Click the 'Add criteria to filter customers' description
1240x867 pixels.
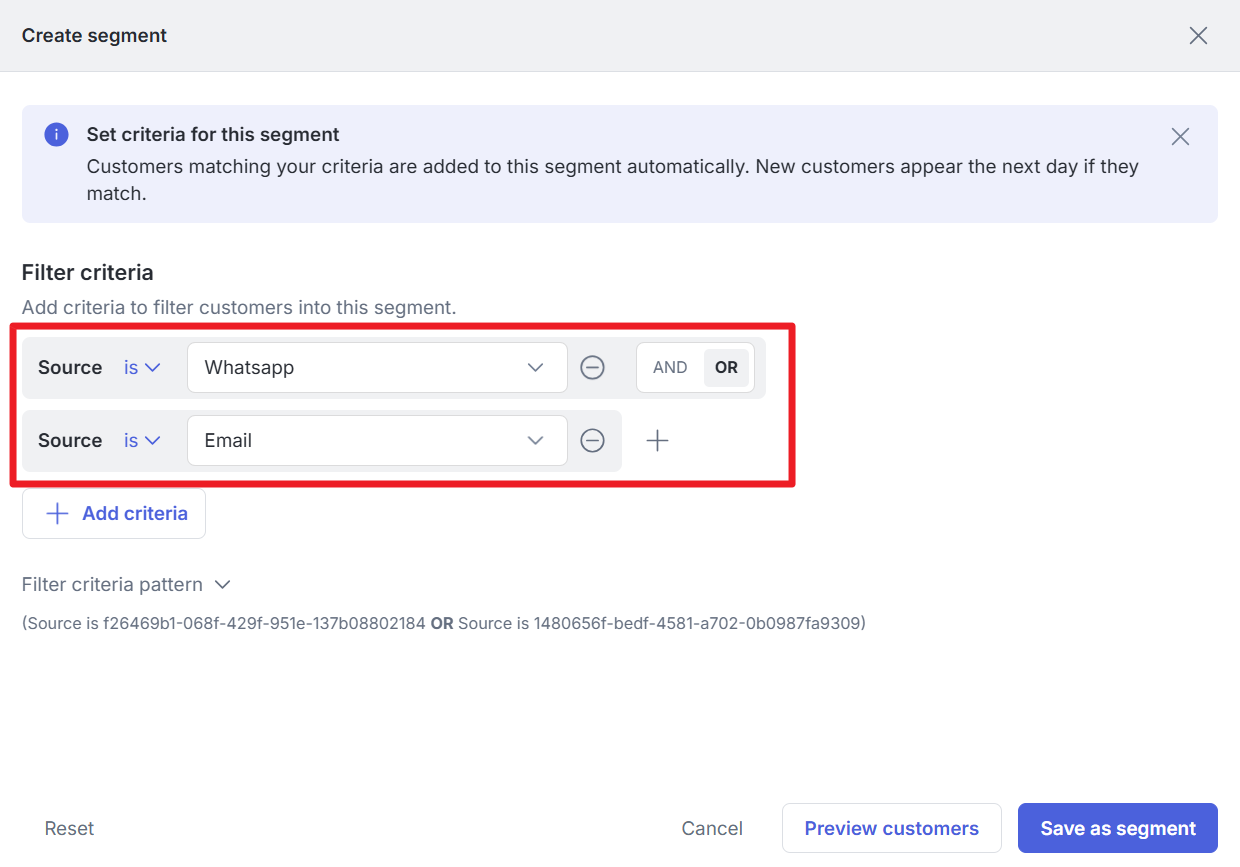(239, 307)
